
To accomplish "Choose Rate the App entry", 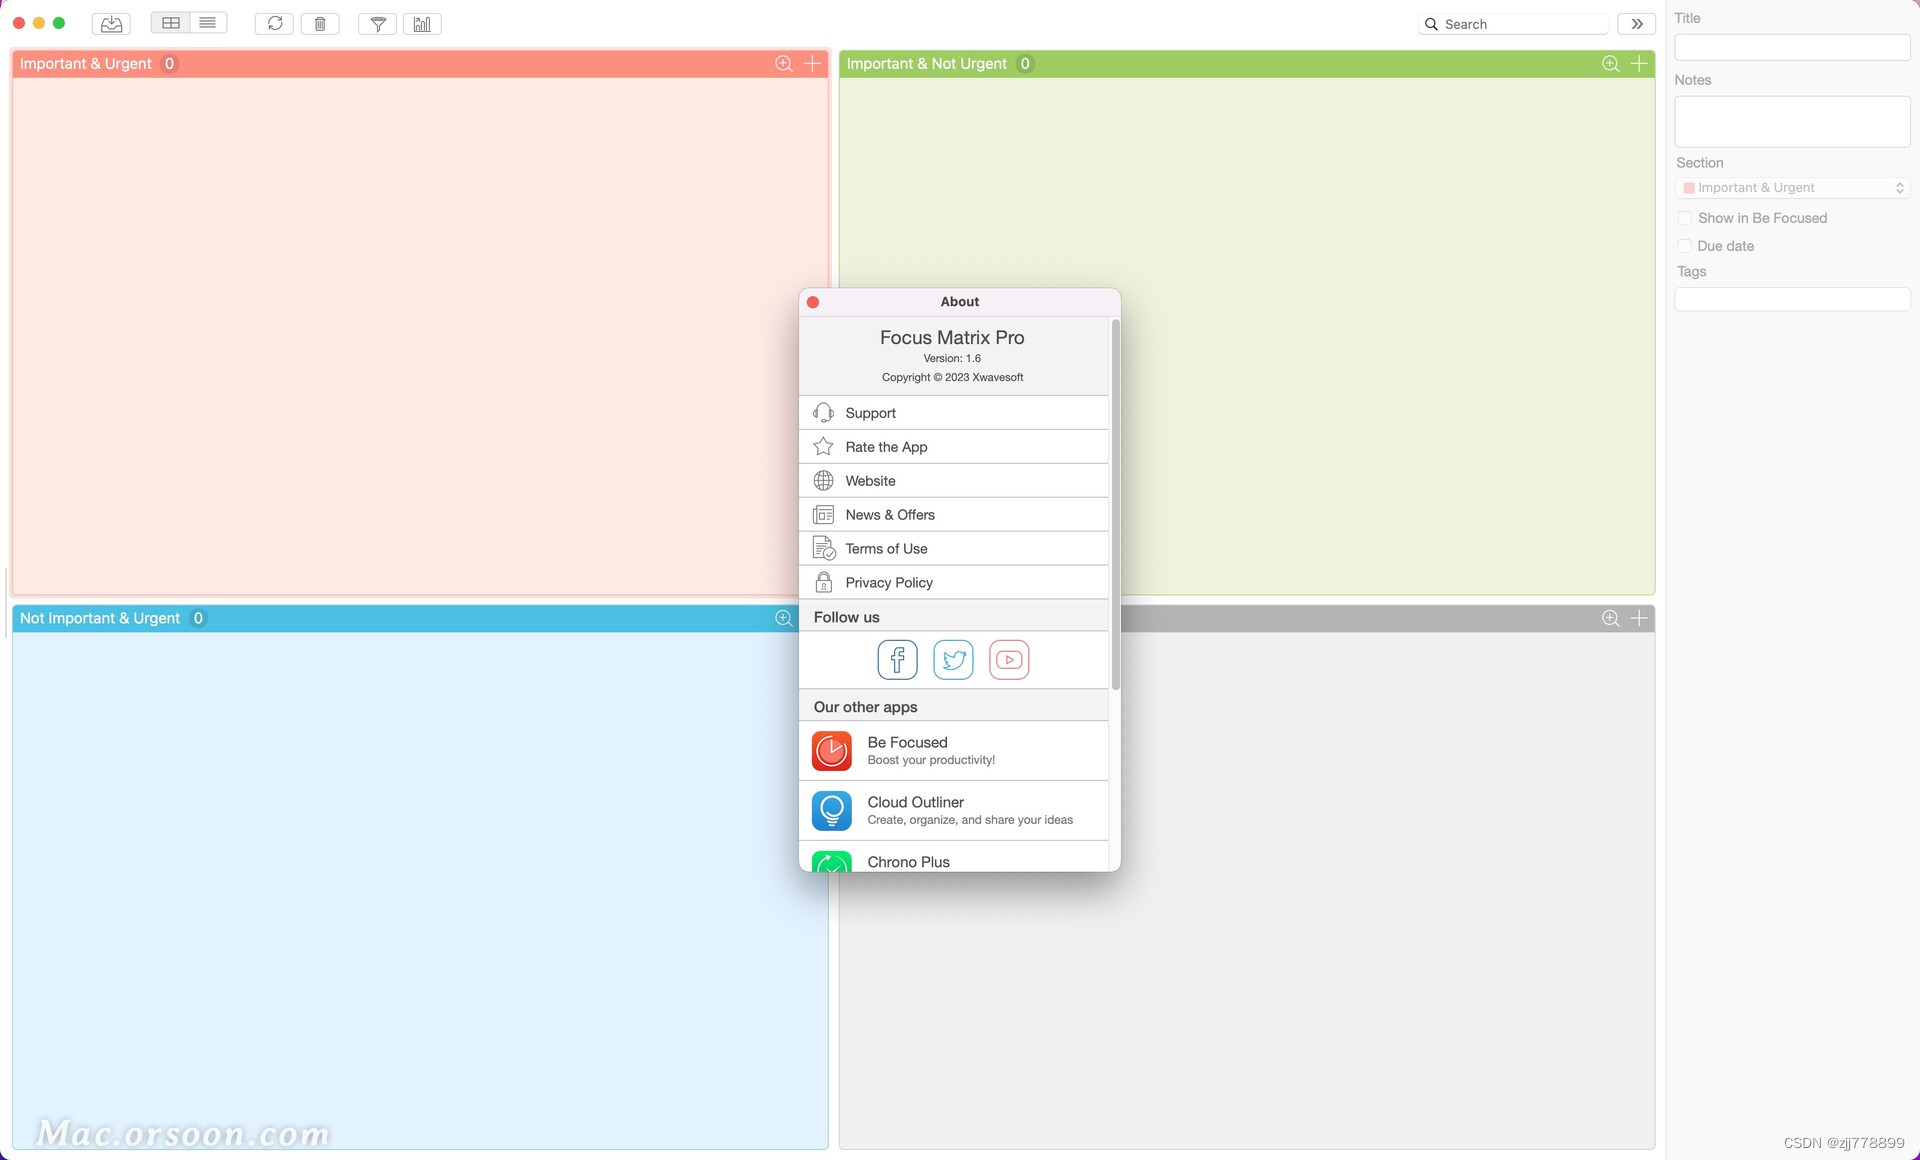I will pyautogui.click(x=954, y=447).
